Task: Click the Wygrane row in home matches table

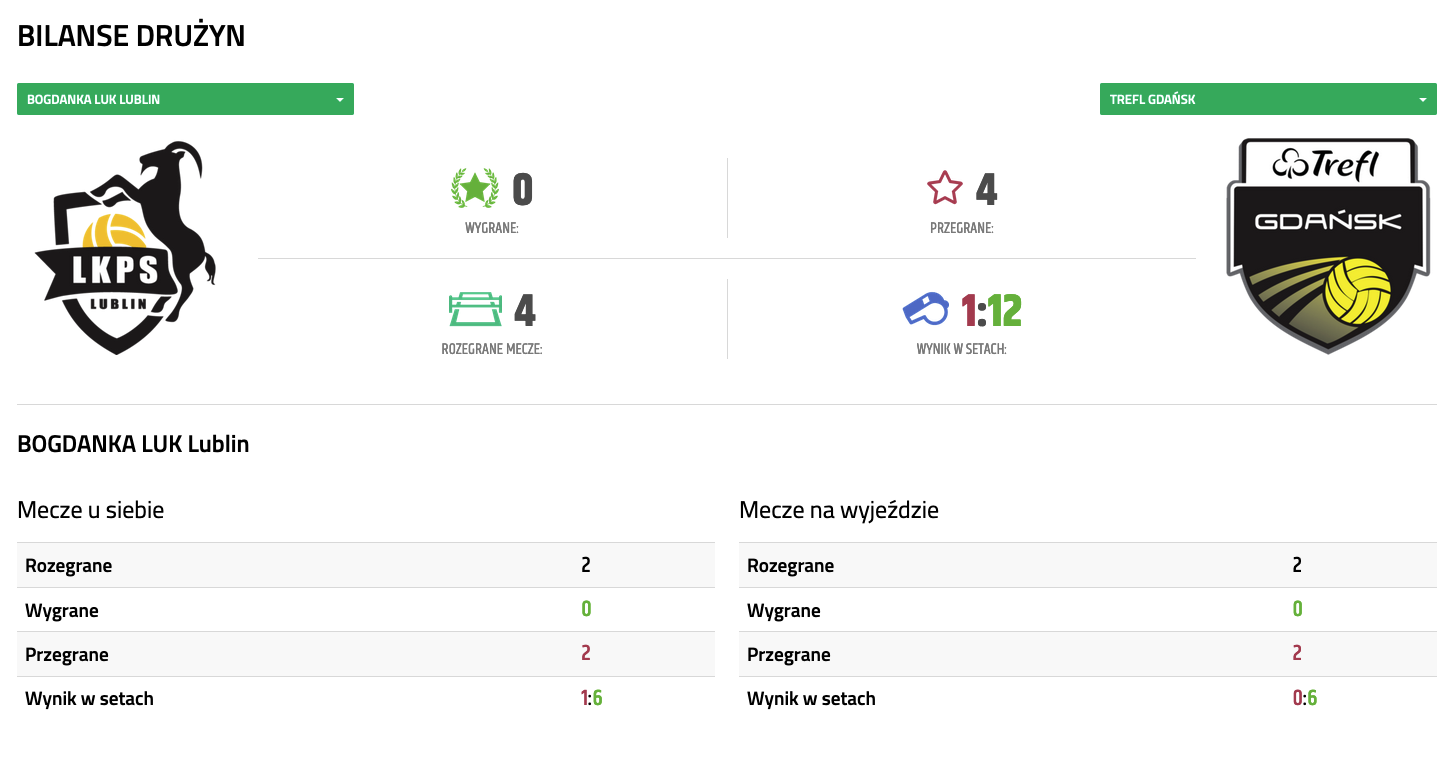Action: [366, 610]
